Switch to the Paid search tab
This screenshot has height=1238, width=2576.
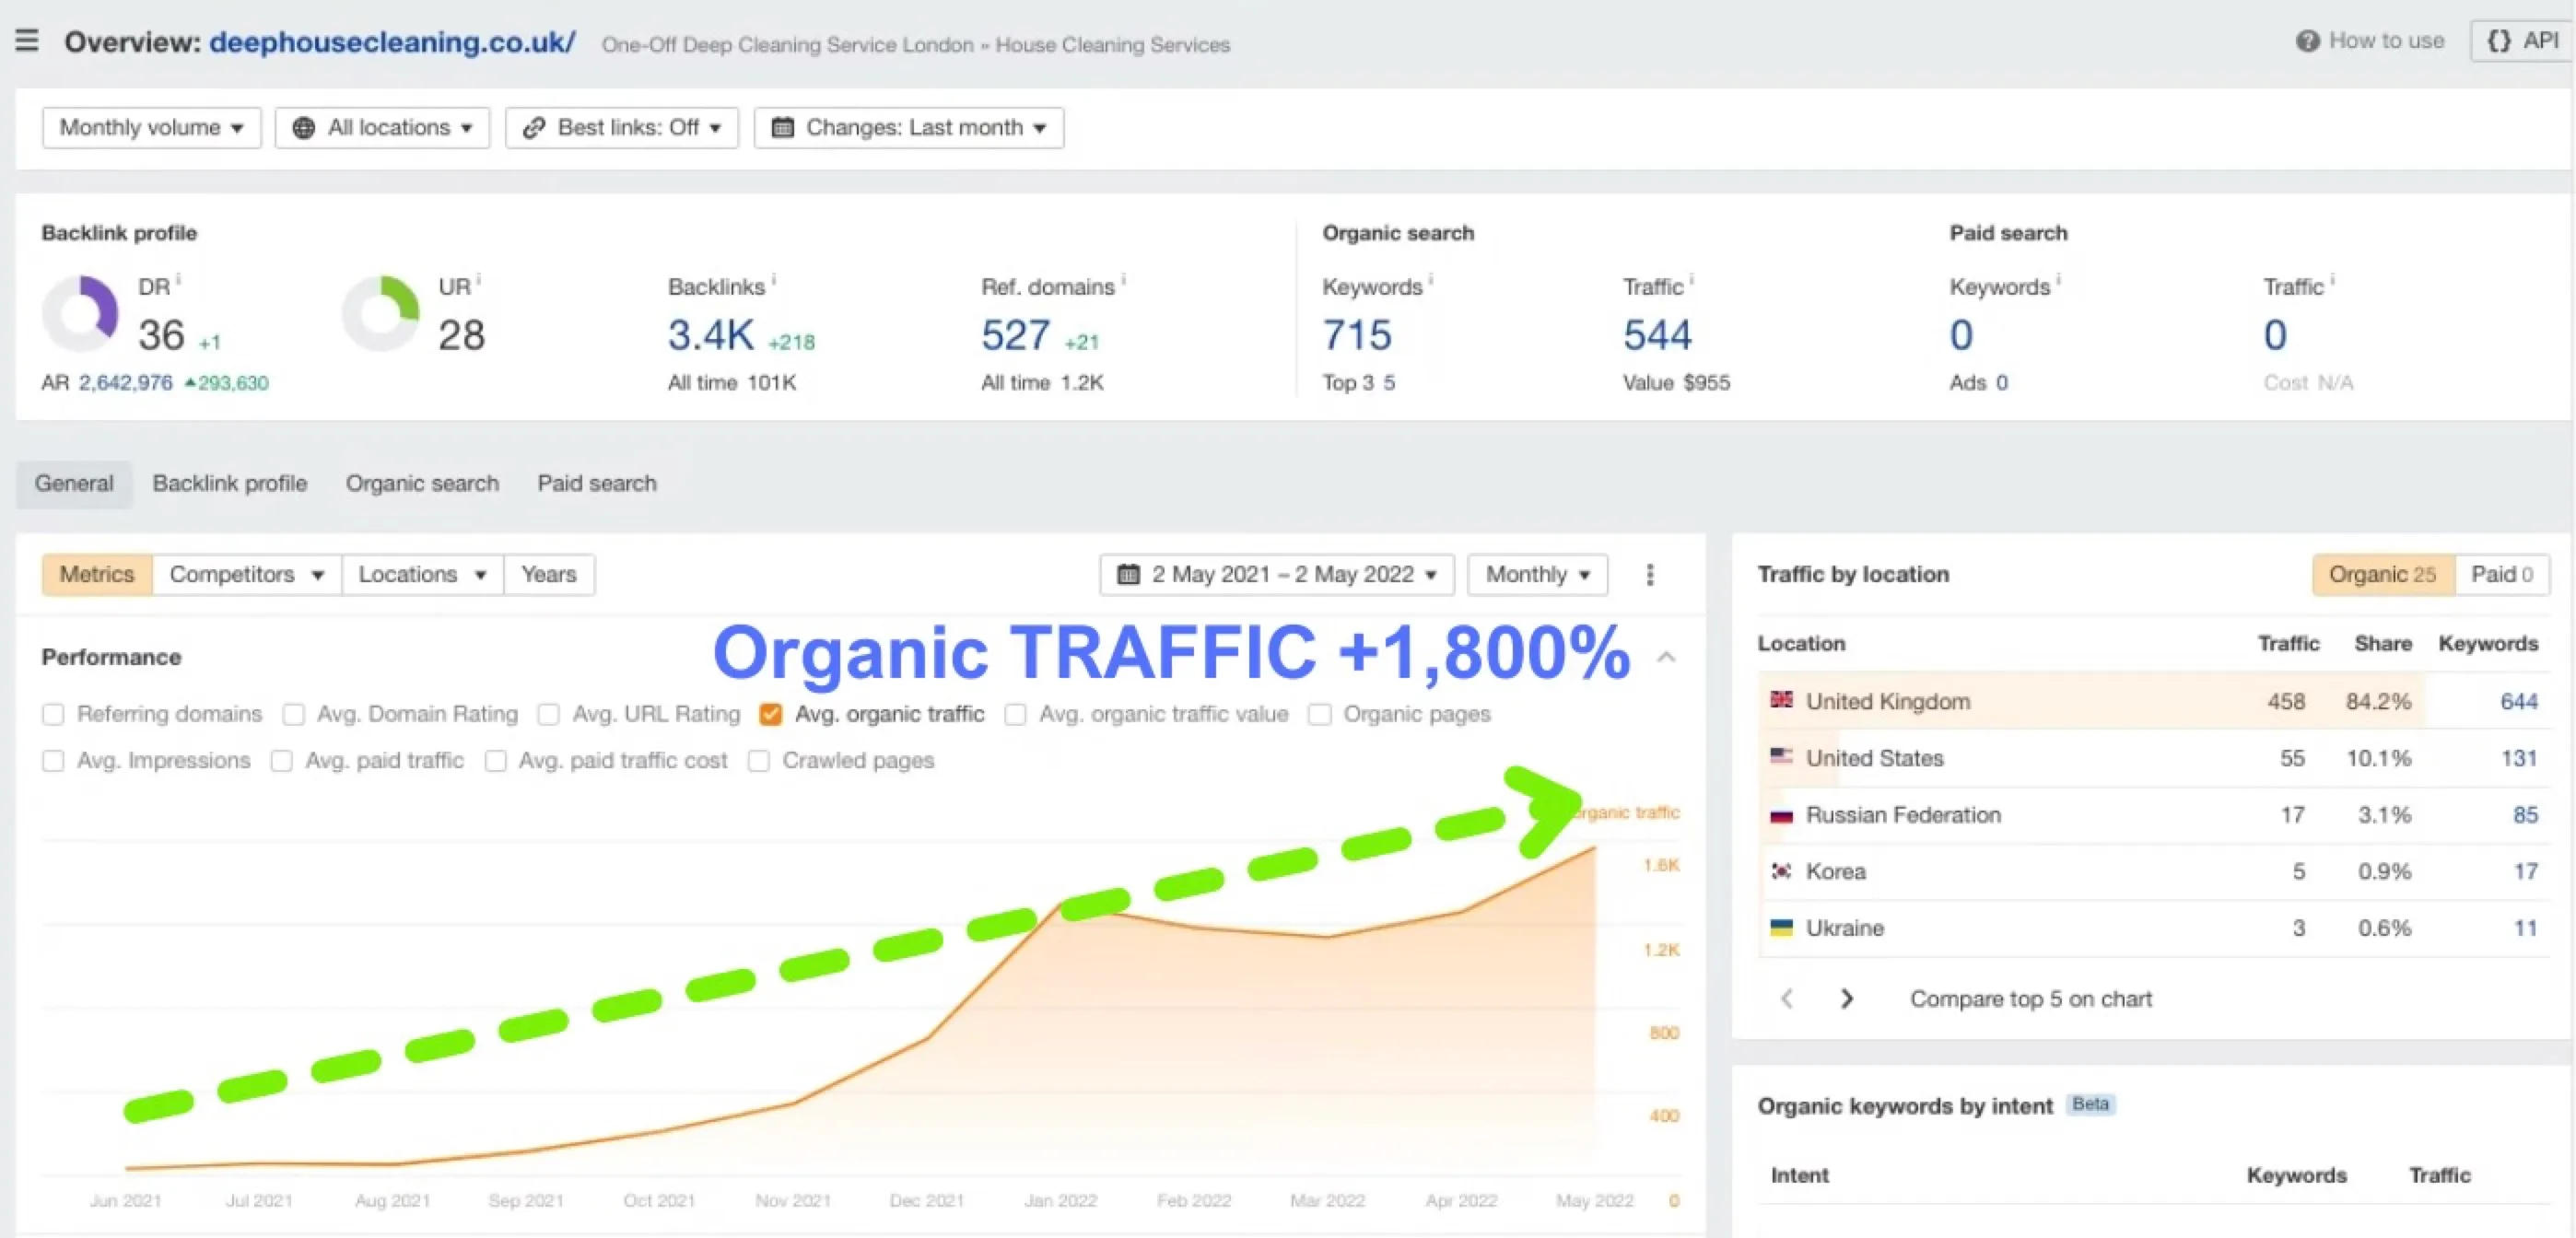597,484
